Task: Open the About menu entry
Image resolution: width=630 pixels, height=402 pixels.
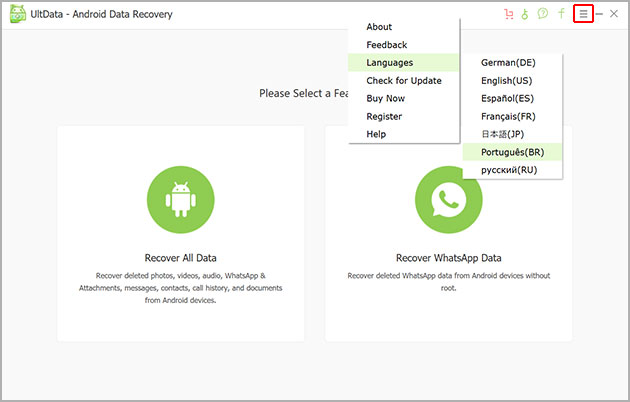Action: point(403,27)
